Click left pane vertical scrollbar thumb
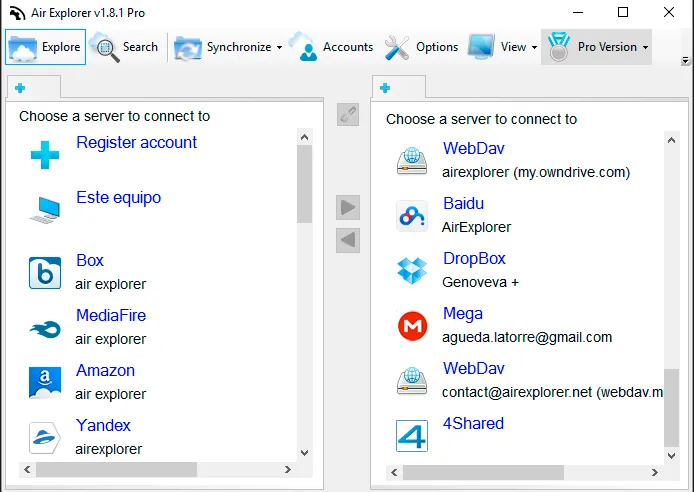This screenshot has width=694, height=492. click(x=305, y=184)
